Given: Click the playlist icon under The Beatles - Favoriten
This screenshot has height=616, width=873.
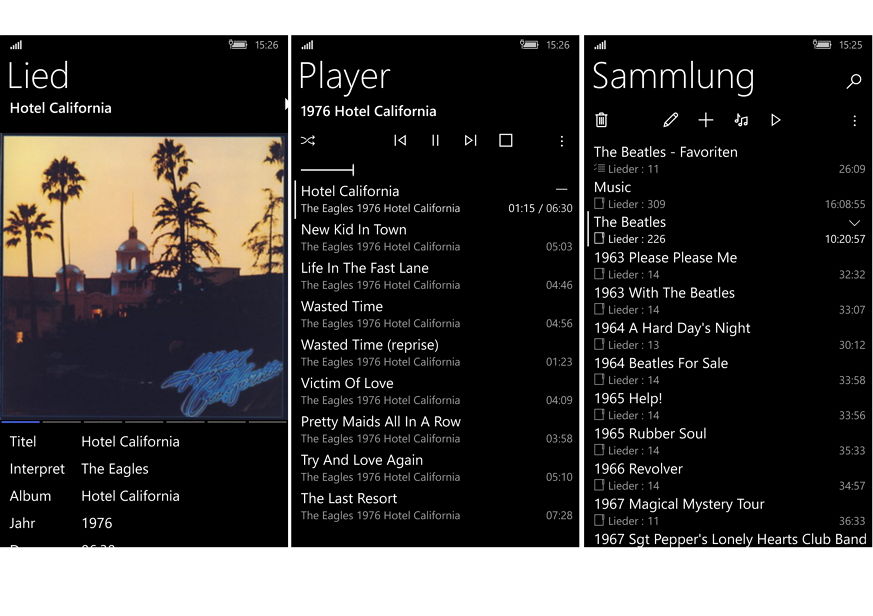Looking at the screenshot, I should point(599,168).
